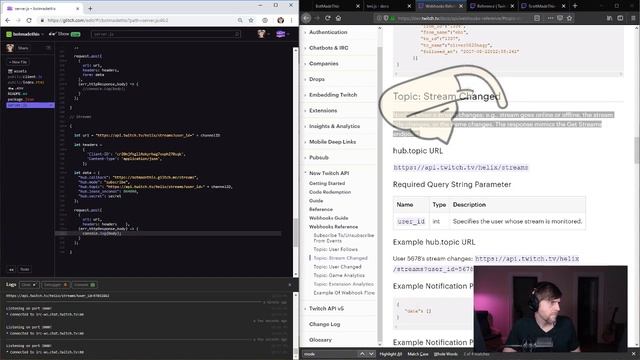The height and width of the screenshot is (360, 640).
Task: Open the Debugger from the Logs panel
Action: tap(55, 284)
